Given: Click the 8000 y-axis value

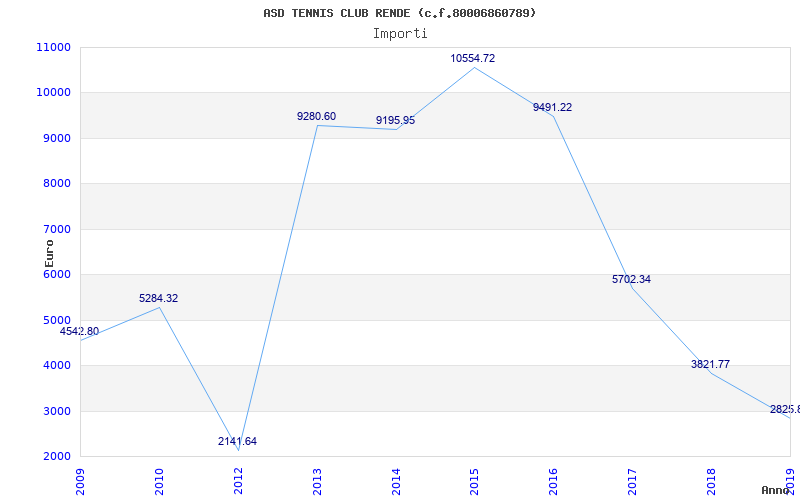Looking at the screenshot, I should tap(57, 184).
